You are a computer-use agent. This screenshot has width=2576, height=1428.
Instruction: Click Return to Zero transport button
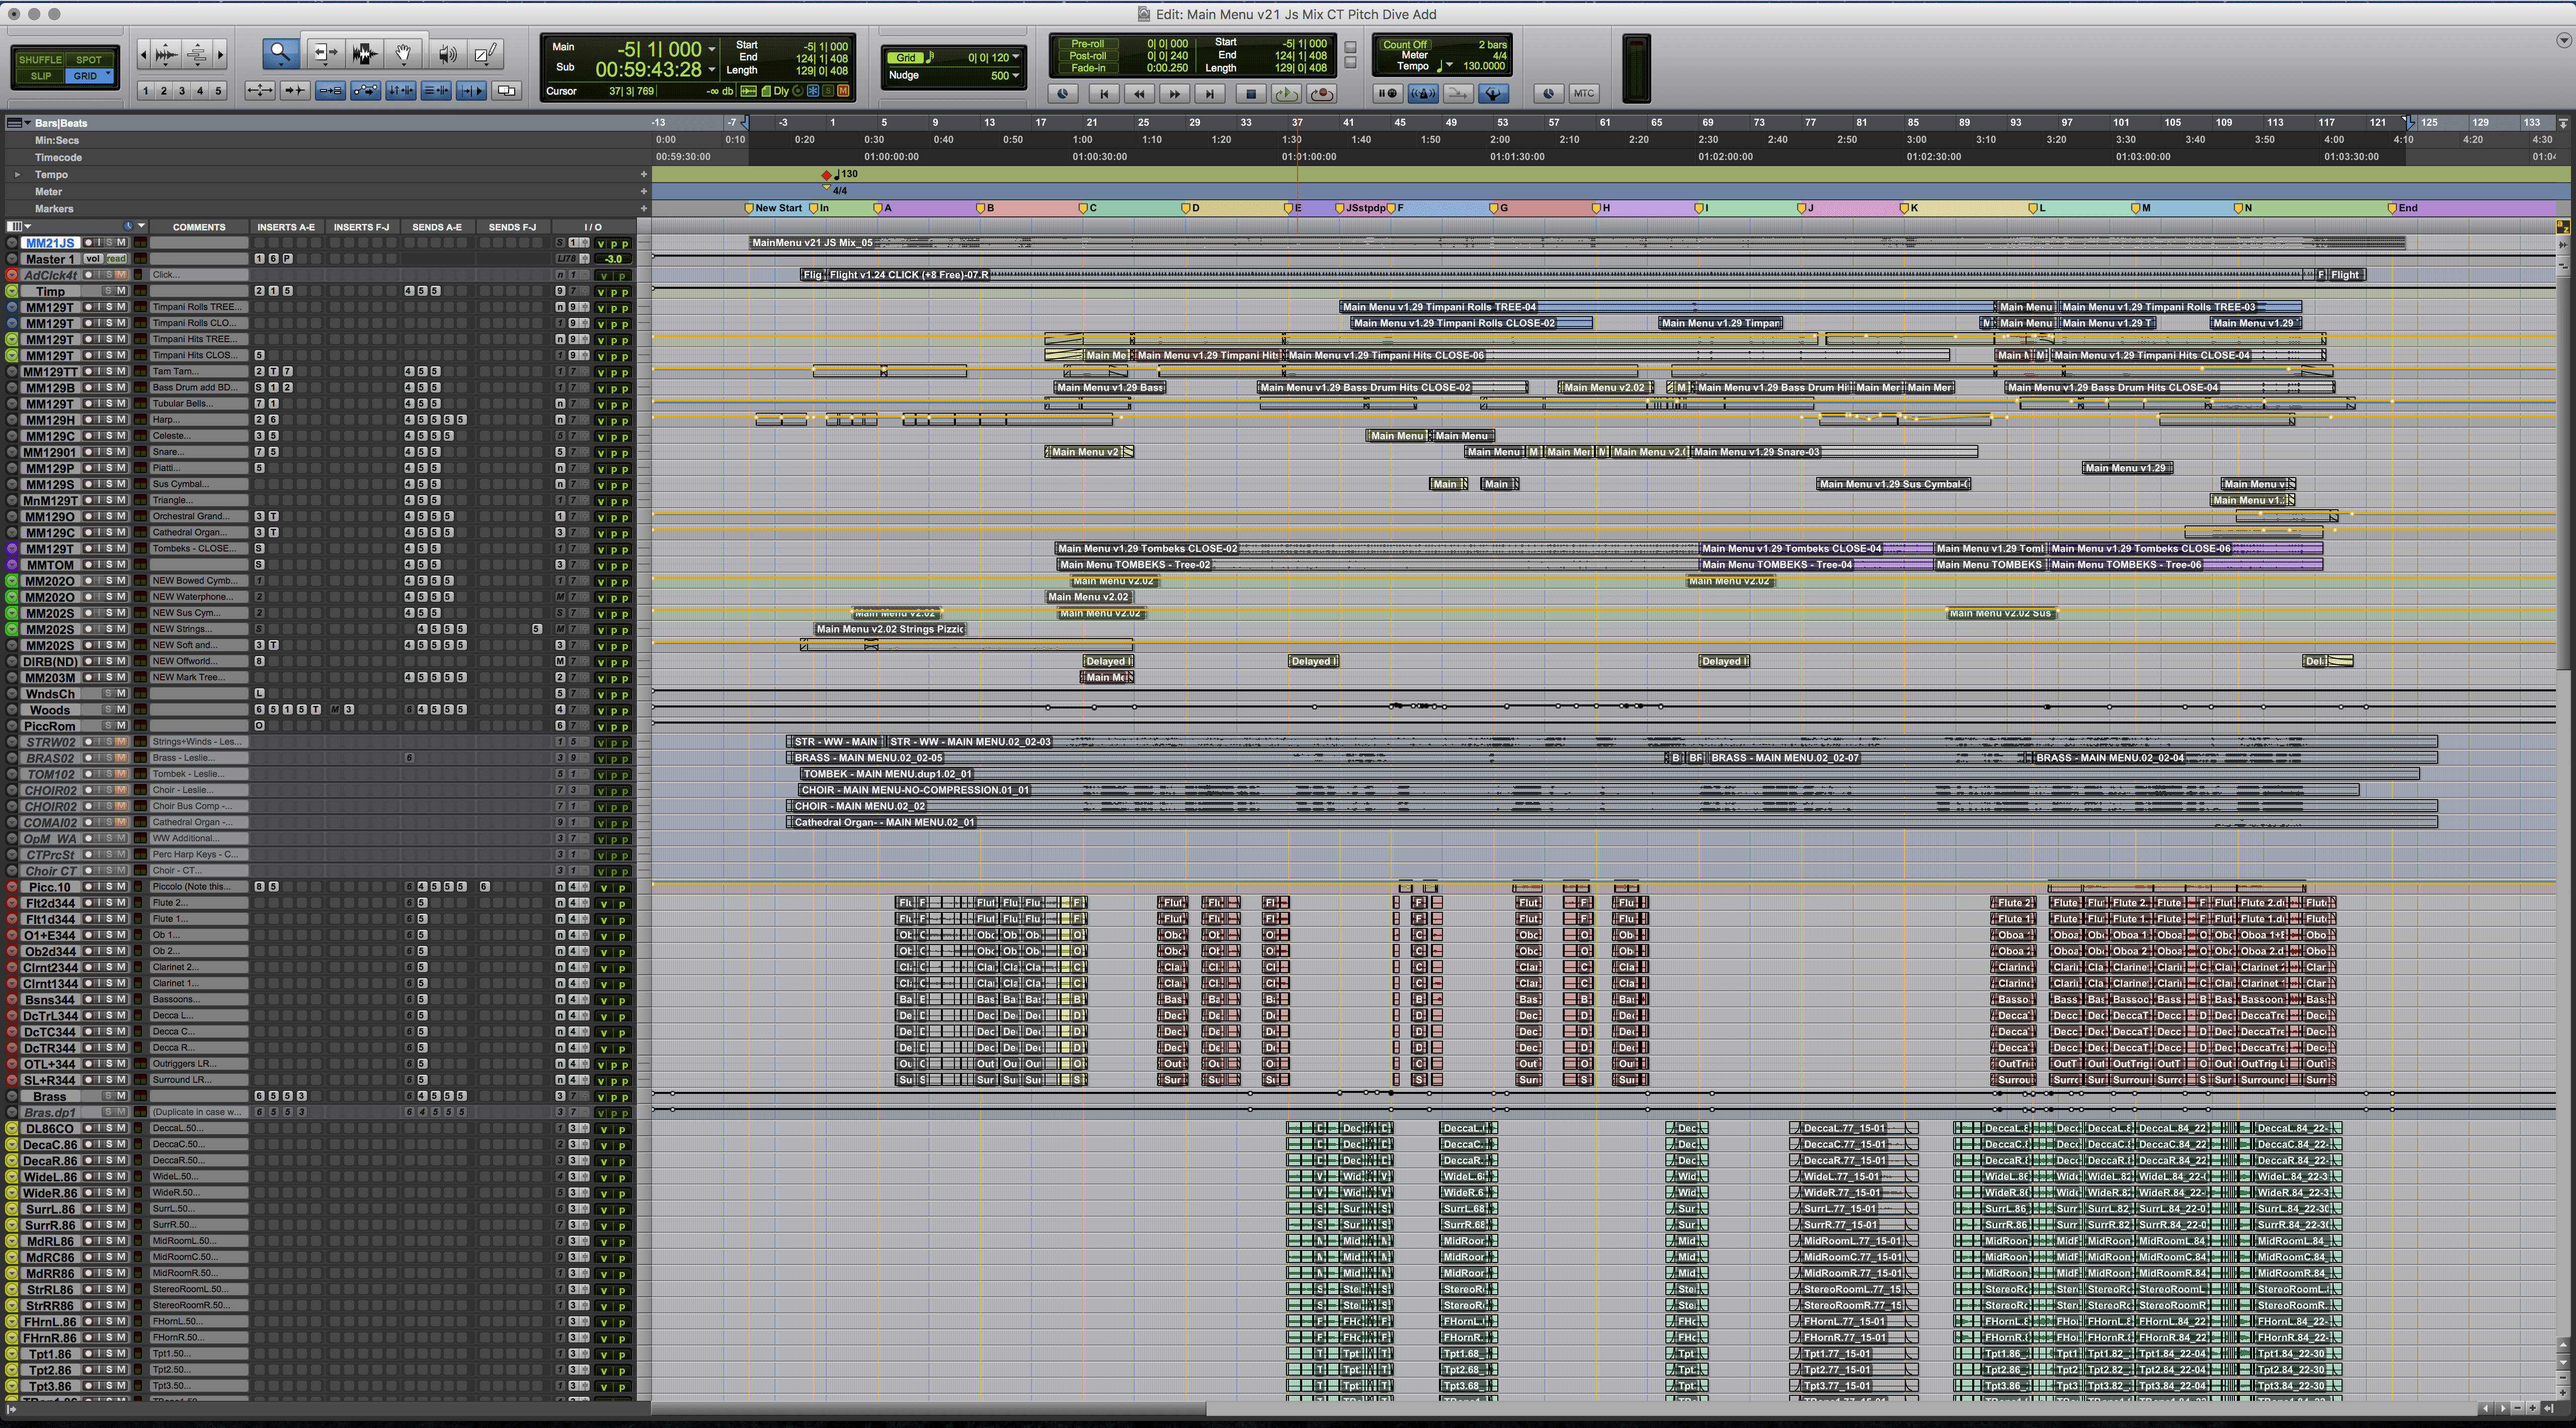(1103, 93)
